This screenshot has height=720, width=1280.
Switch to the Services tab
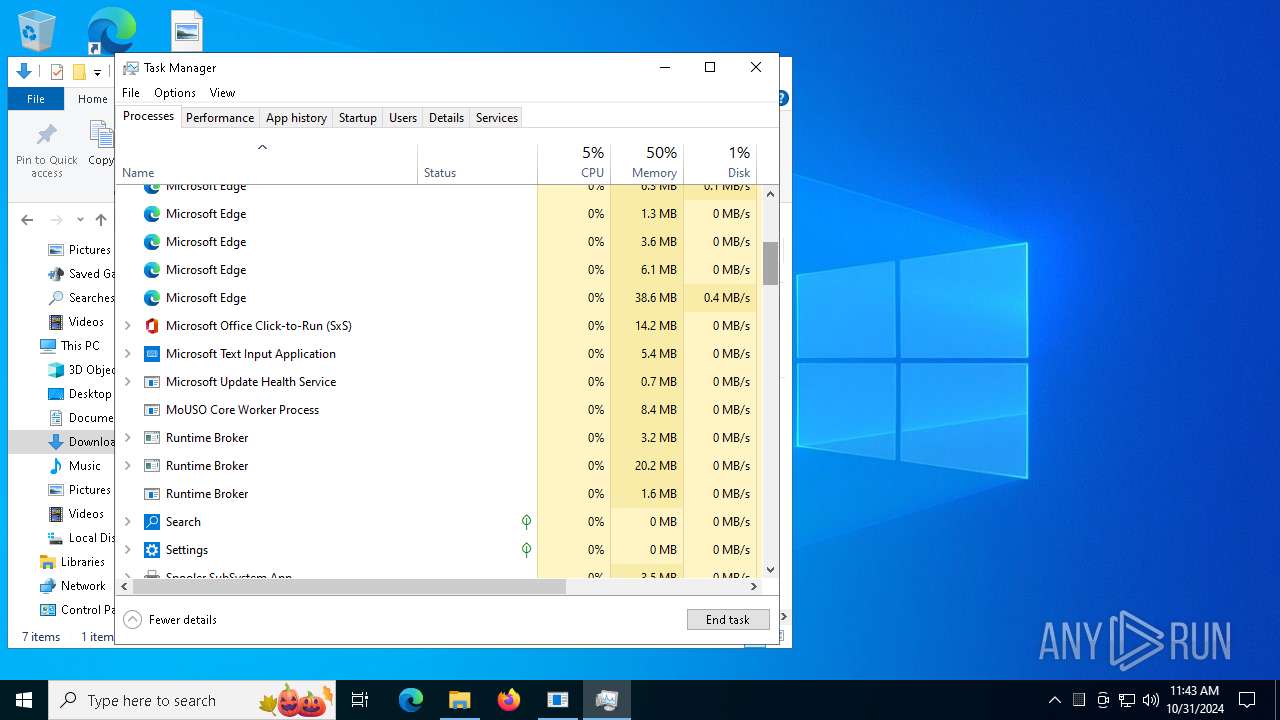click(497, 117)
